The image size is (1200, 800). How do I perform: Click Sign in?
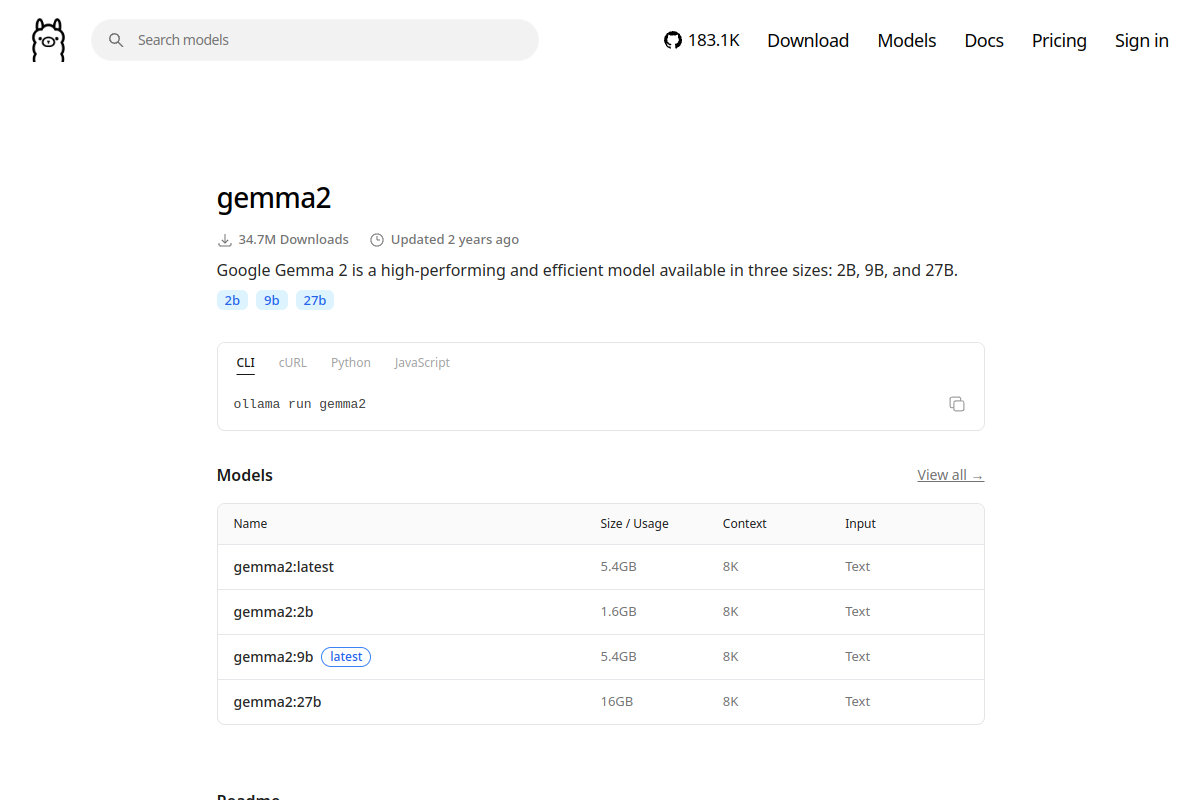(1142, 40)
